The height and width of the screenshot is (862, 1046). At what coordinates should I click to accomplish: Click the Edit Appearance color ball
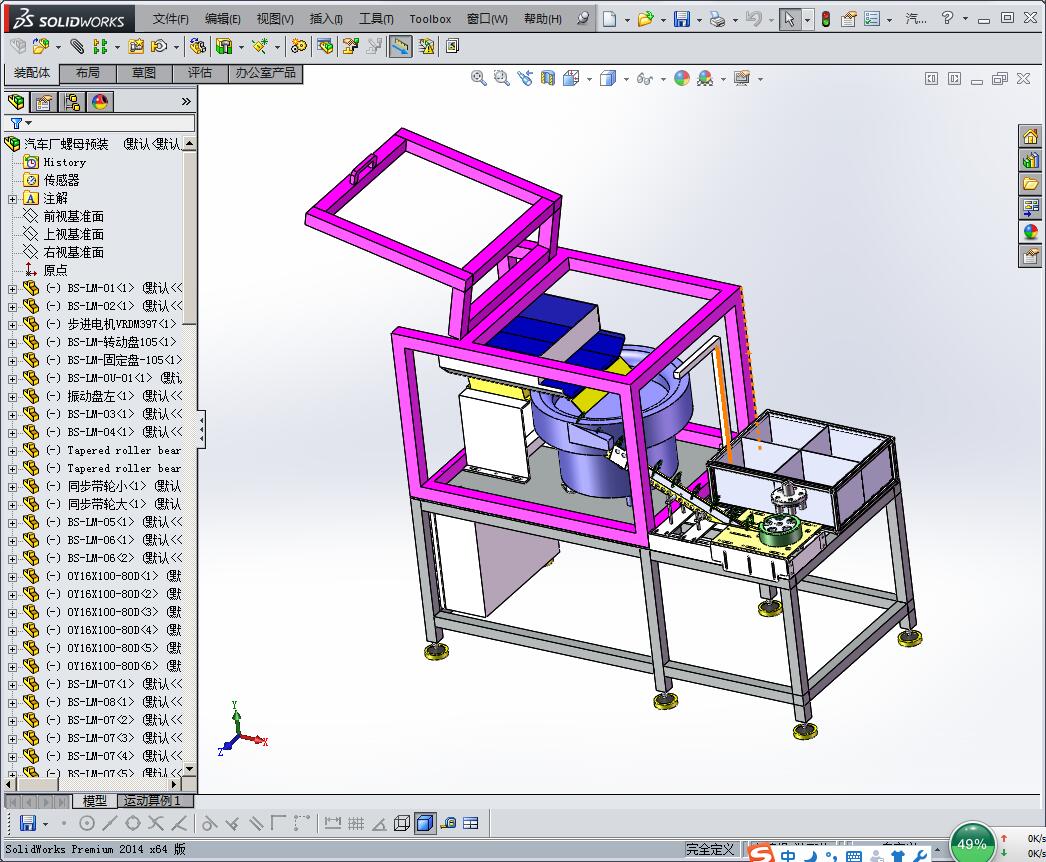pyautogui.click(x=682, y=78)
